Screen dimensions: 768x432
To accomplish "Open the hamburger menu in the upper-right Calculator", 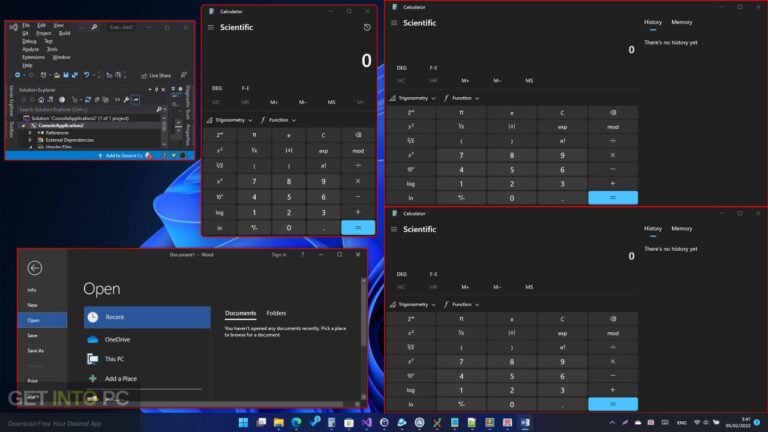I will (394, 23).
